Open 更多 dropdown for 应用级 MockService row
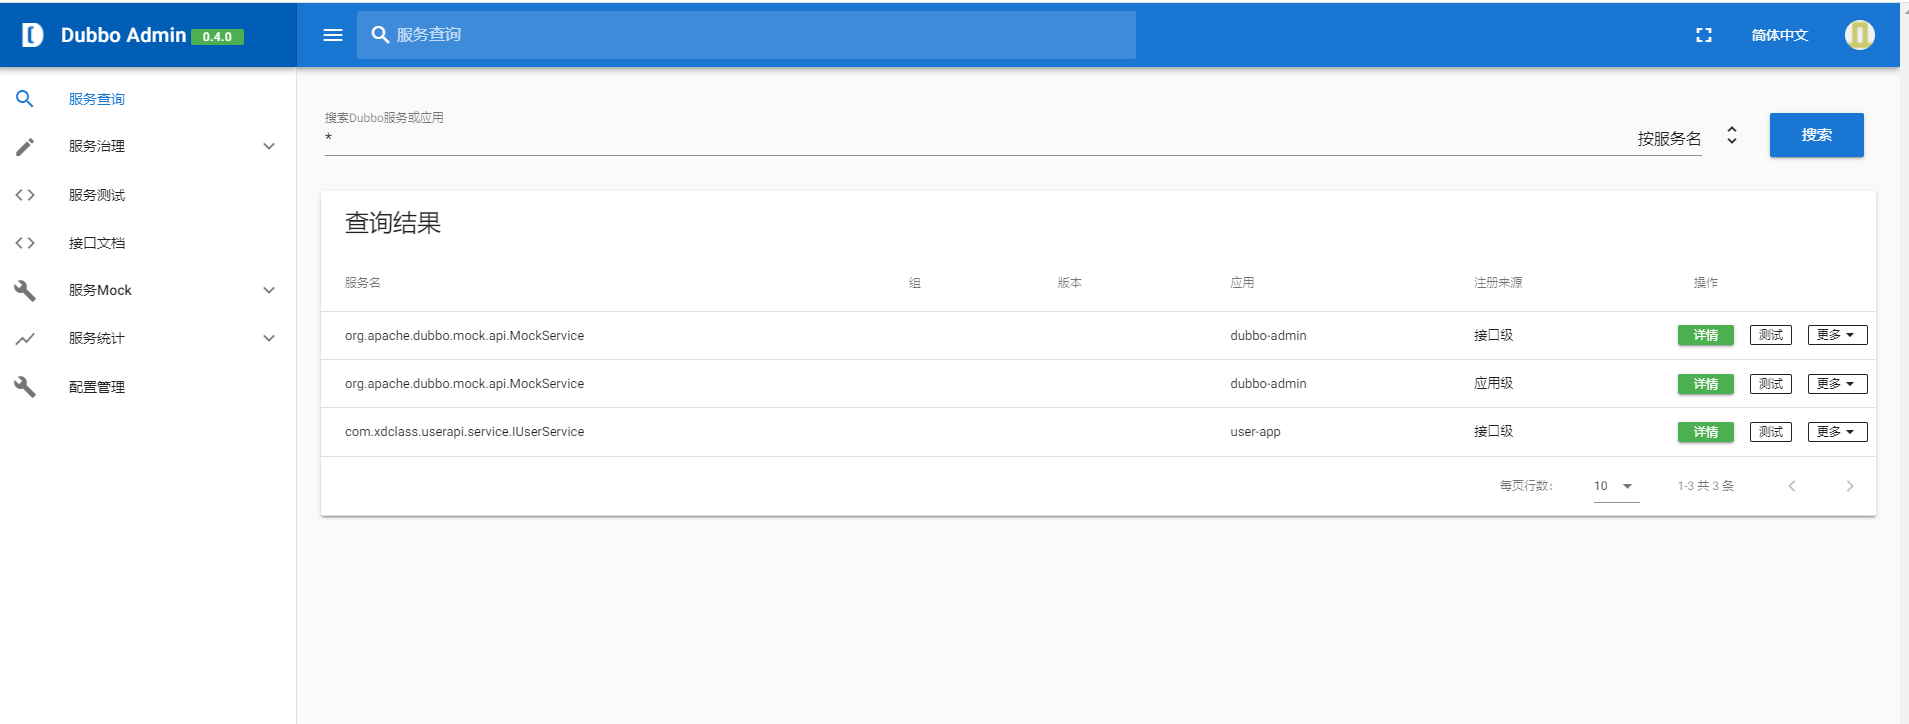The image size is (1909, 724). coord(1837,384)
